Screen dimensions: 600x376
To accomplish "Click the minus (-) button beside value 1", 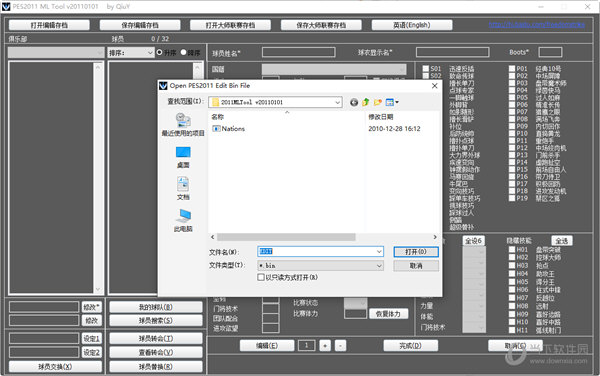I will coord(341,346).
